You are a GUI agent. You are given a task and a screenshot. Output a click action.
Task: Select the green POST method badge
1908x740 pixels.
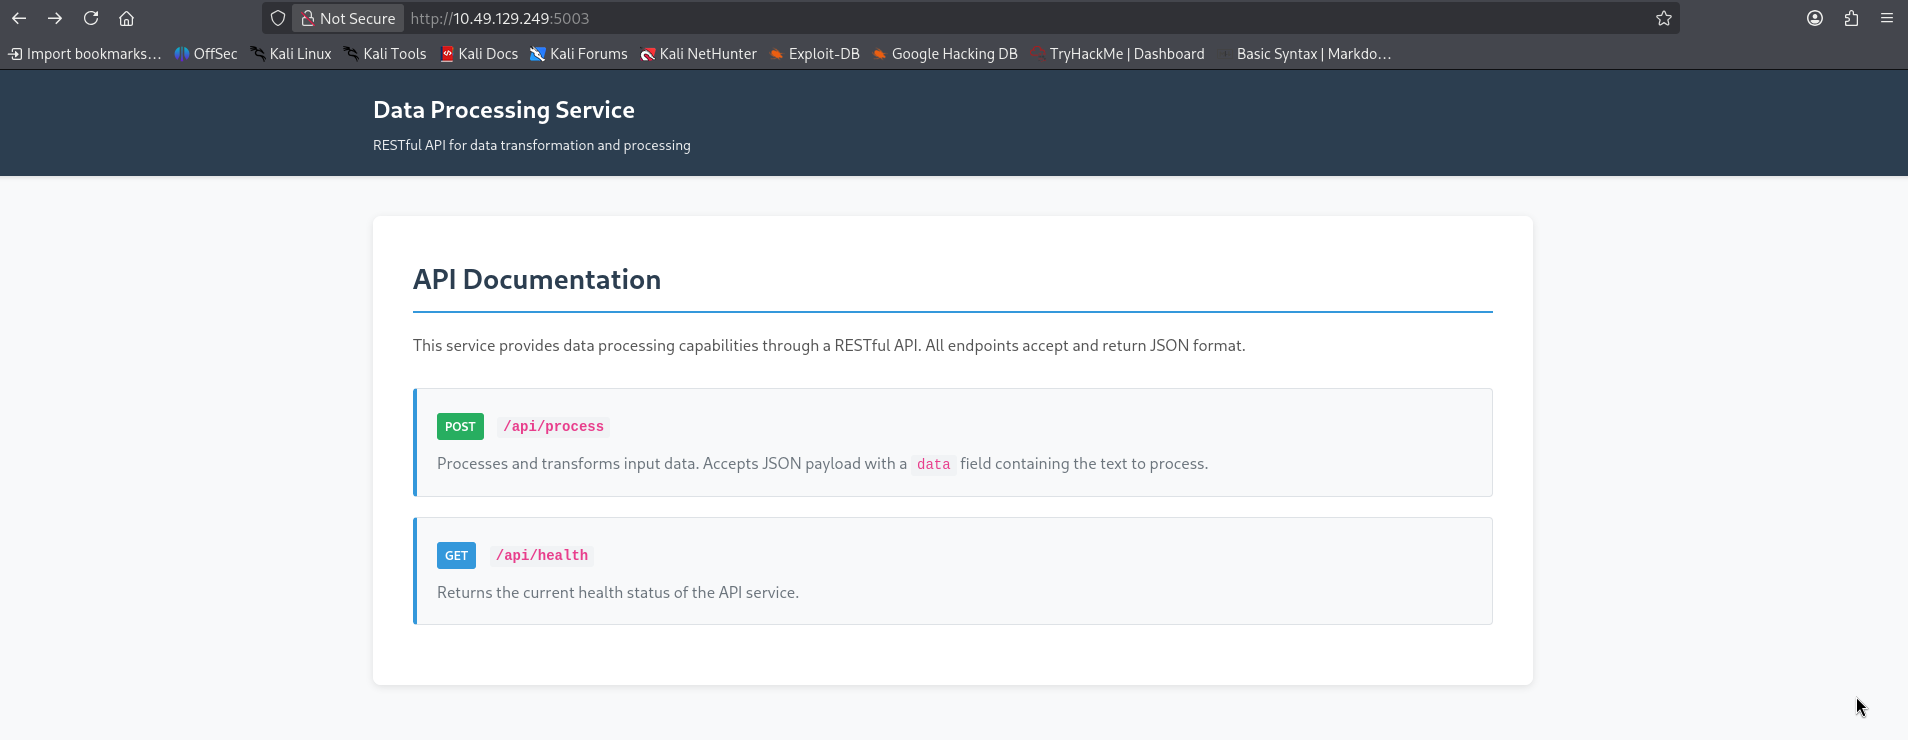click(x=460, y=427)
